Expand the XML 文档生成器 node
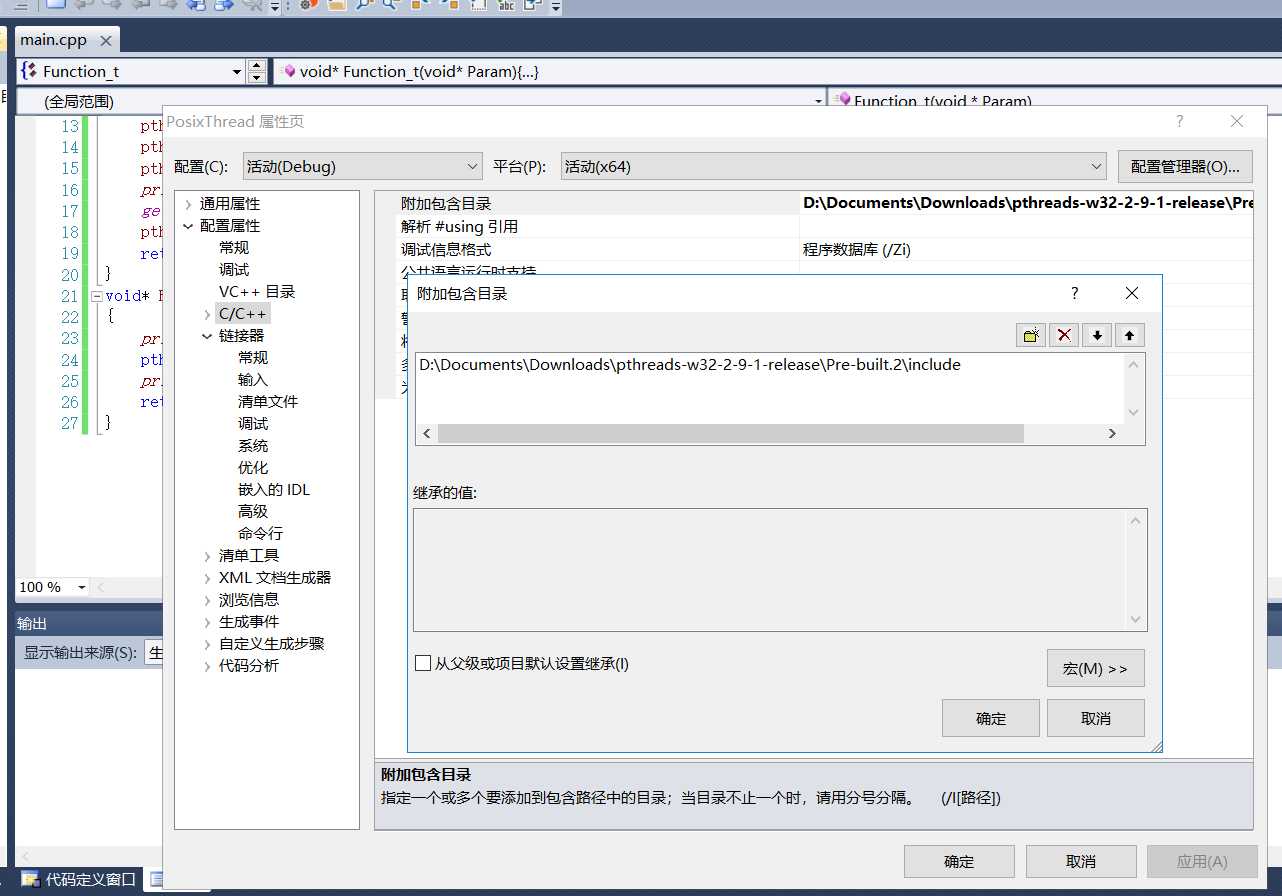 (207, 578)
